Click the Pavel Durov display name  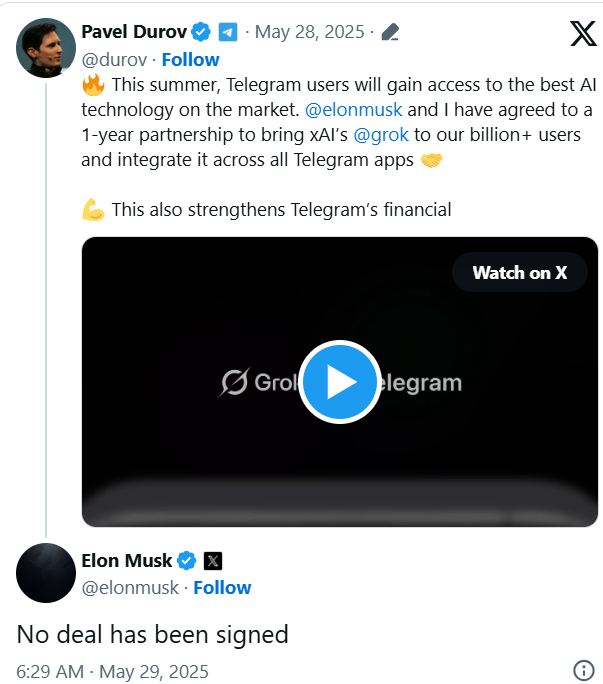134,32
